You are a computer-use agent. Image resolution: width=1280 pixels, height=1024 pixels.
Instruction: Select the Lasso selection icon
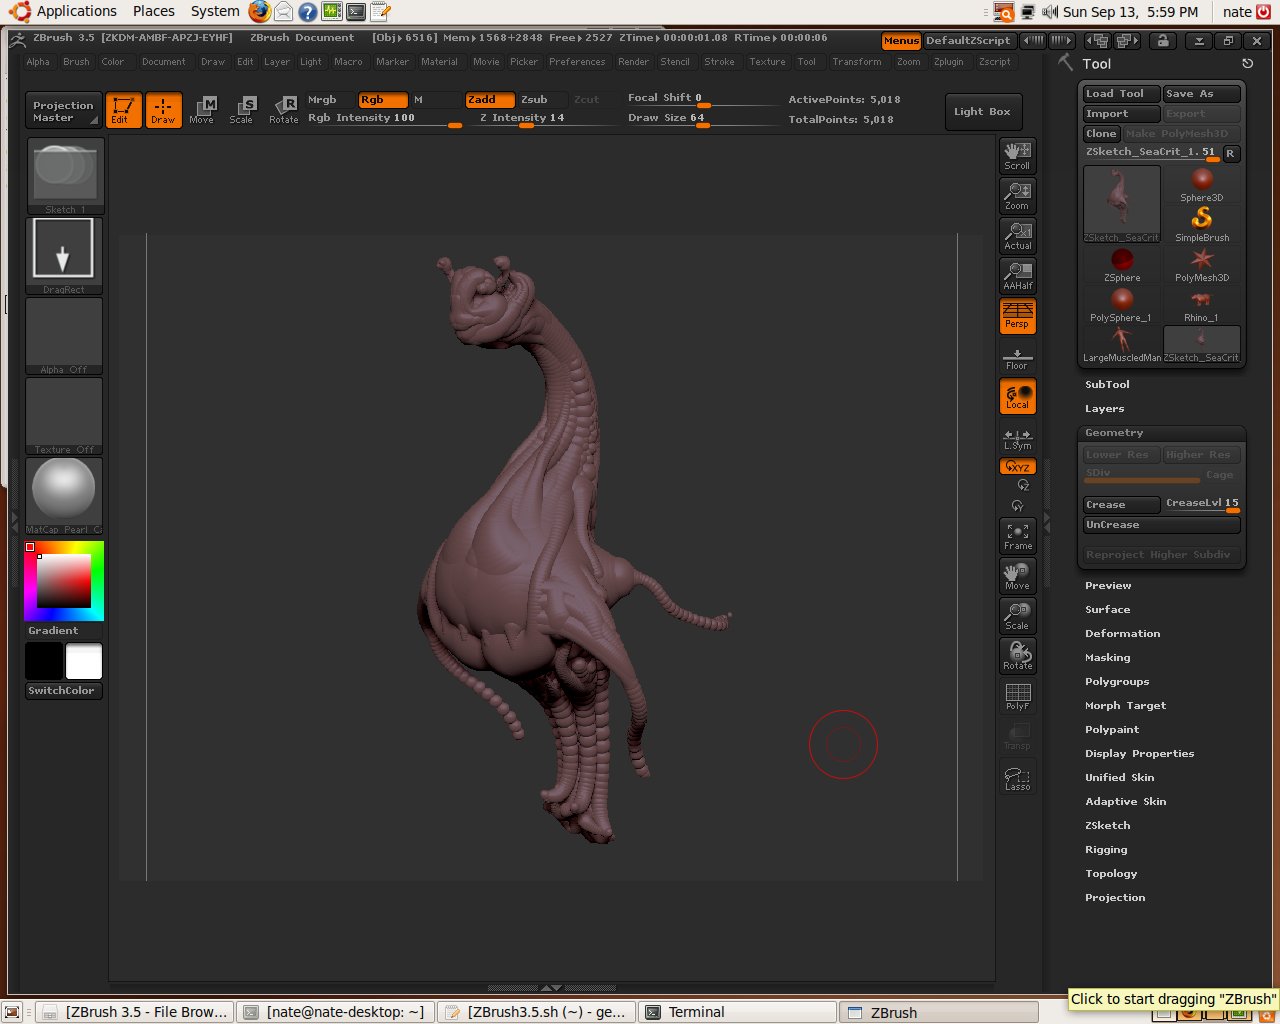pyautogui.click(x=1017, y=778)
